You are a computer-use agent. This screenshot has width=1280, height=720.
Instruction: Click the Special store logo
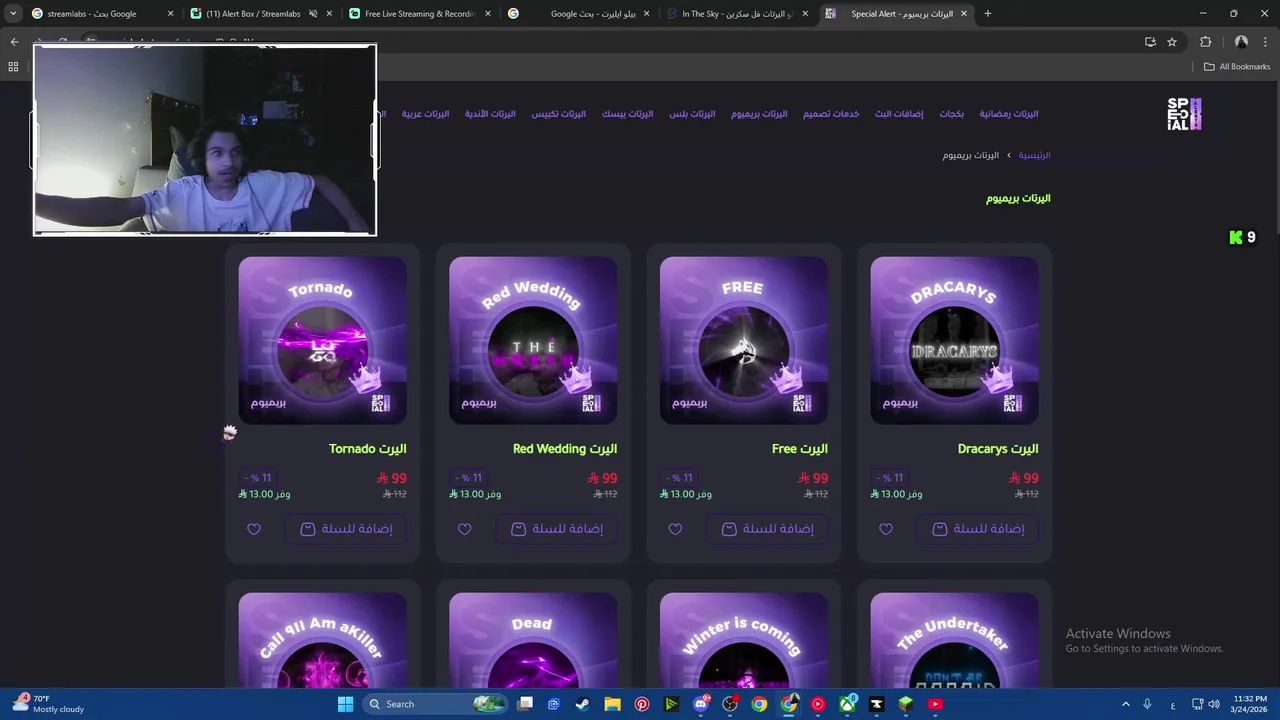click(1184, 114)
